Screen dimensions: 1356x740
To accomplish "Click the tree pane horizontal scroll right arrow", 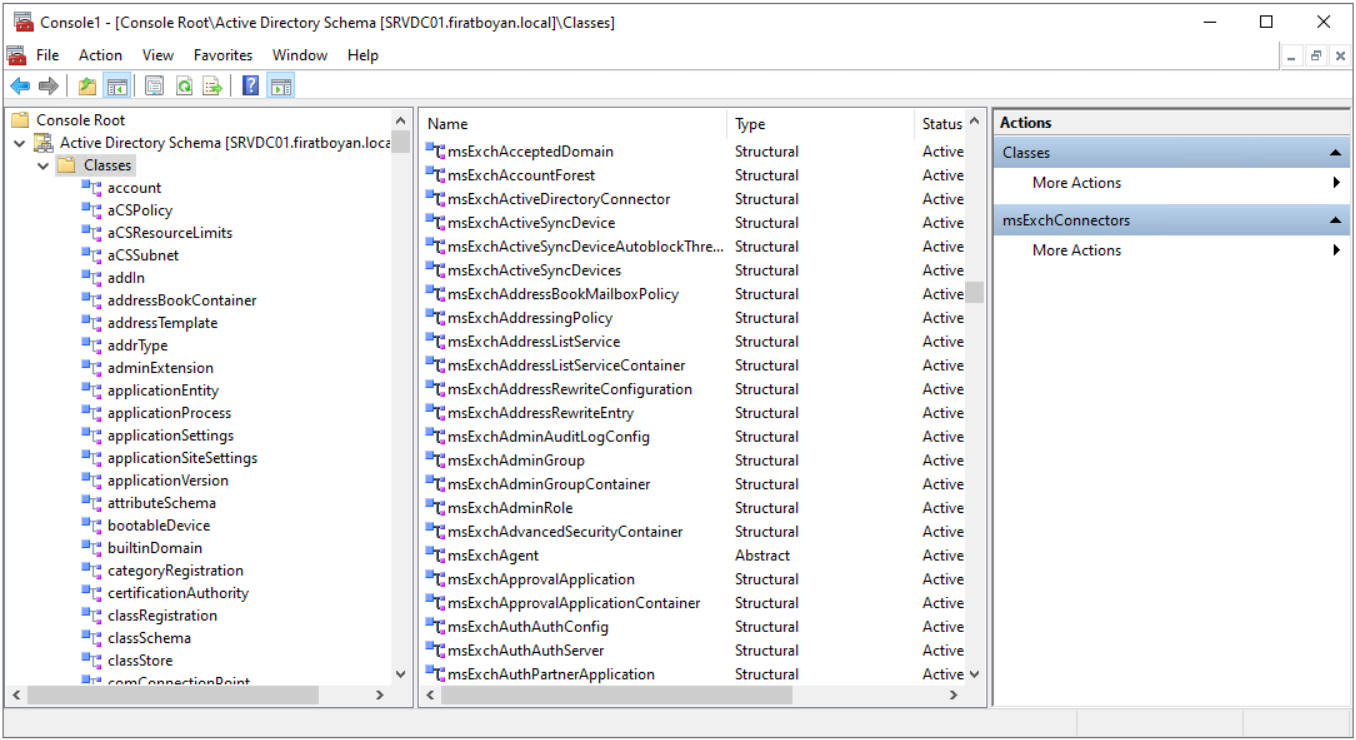I will 379,694.
